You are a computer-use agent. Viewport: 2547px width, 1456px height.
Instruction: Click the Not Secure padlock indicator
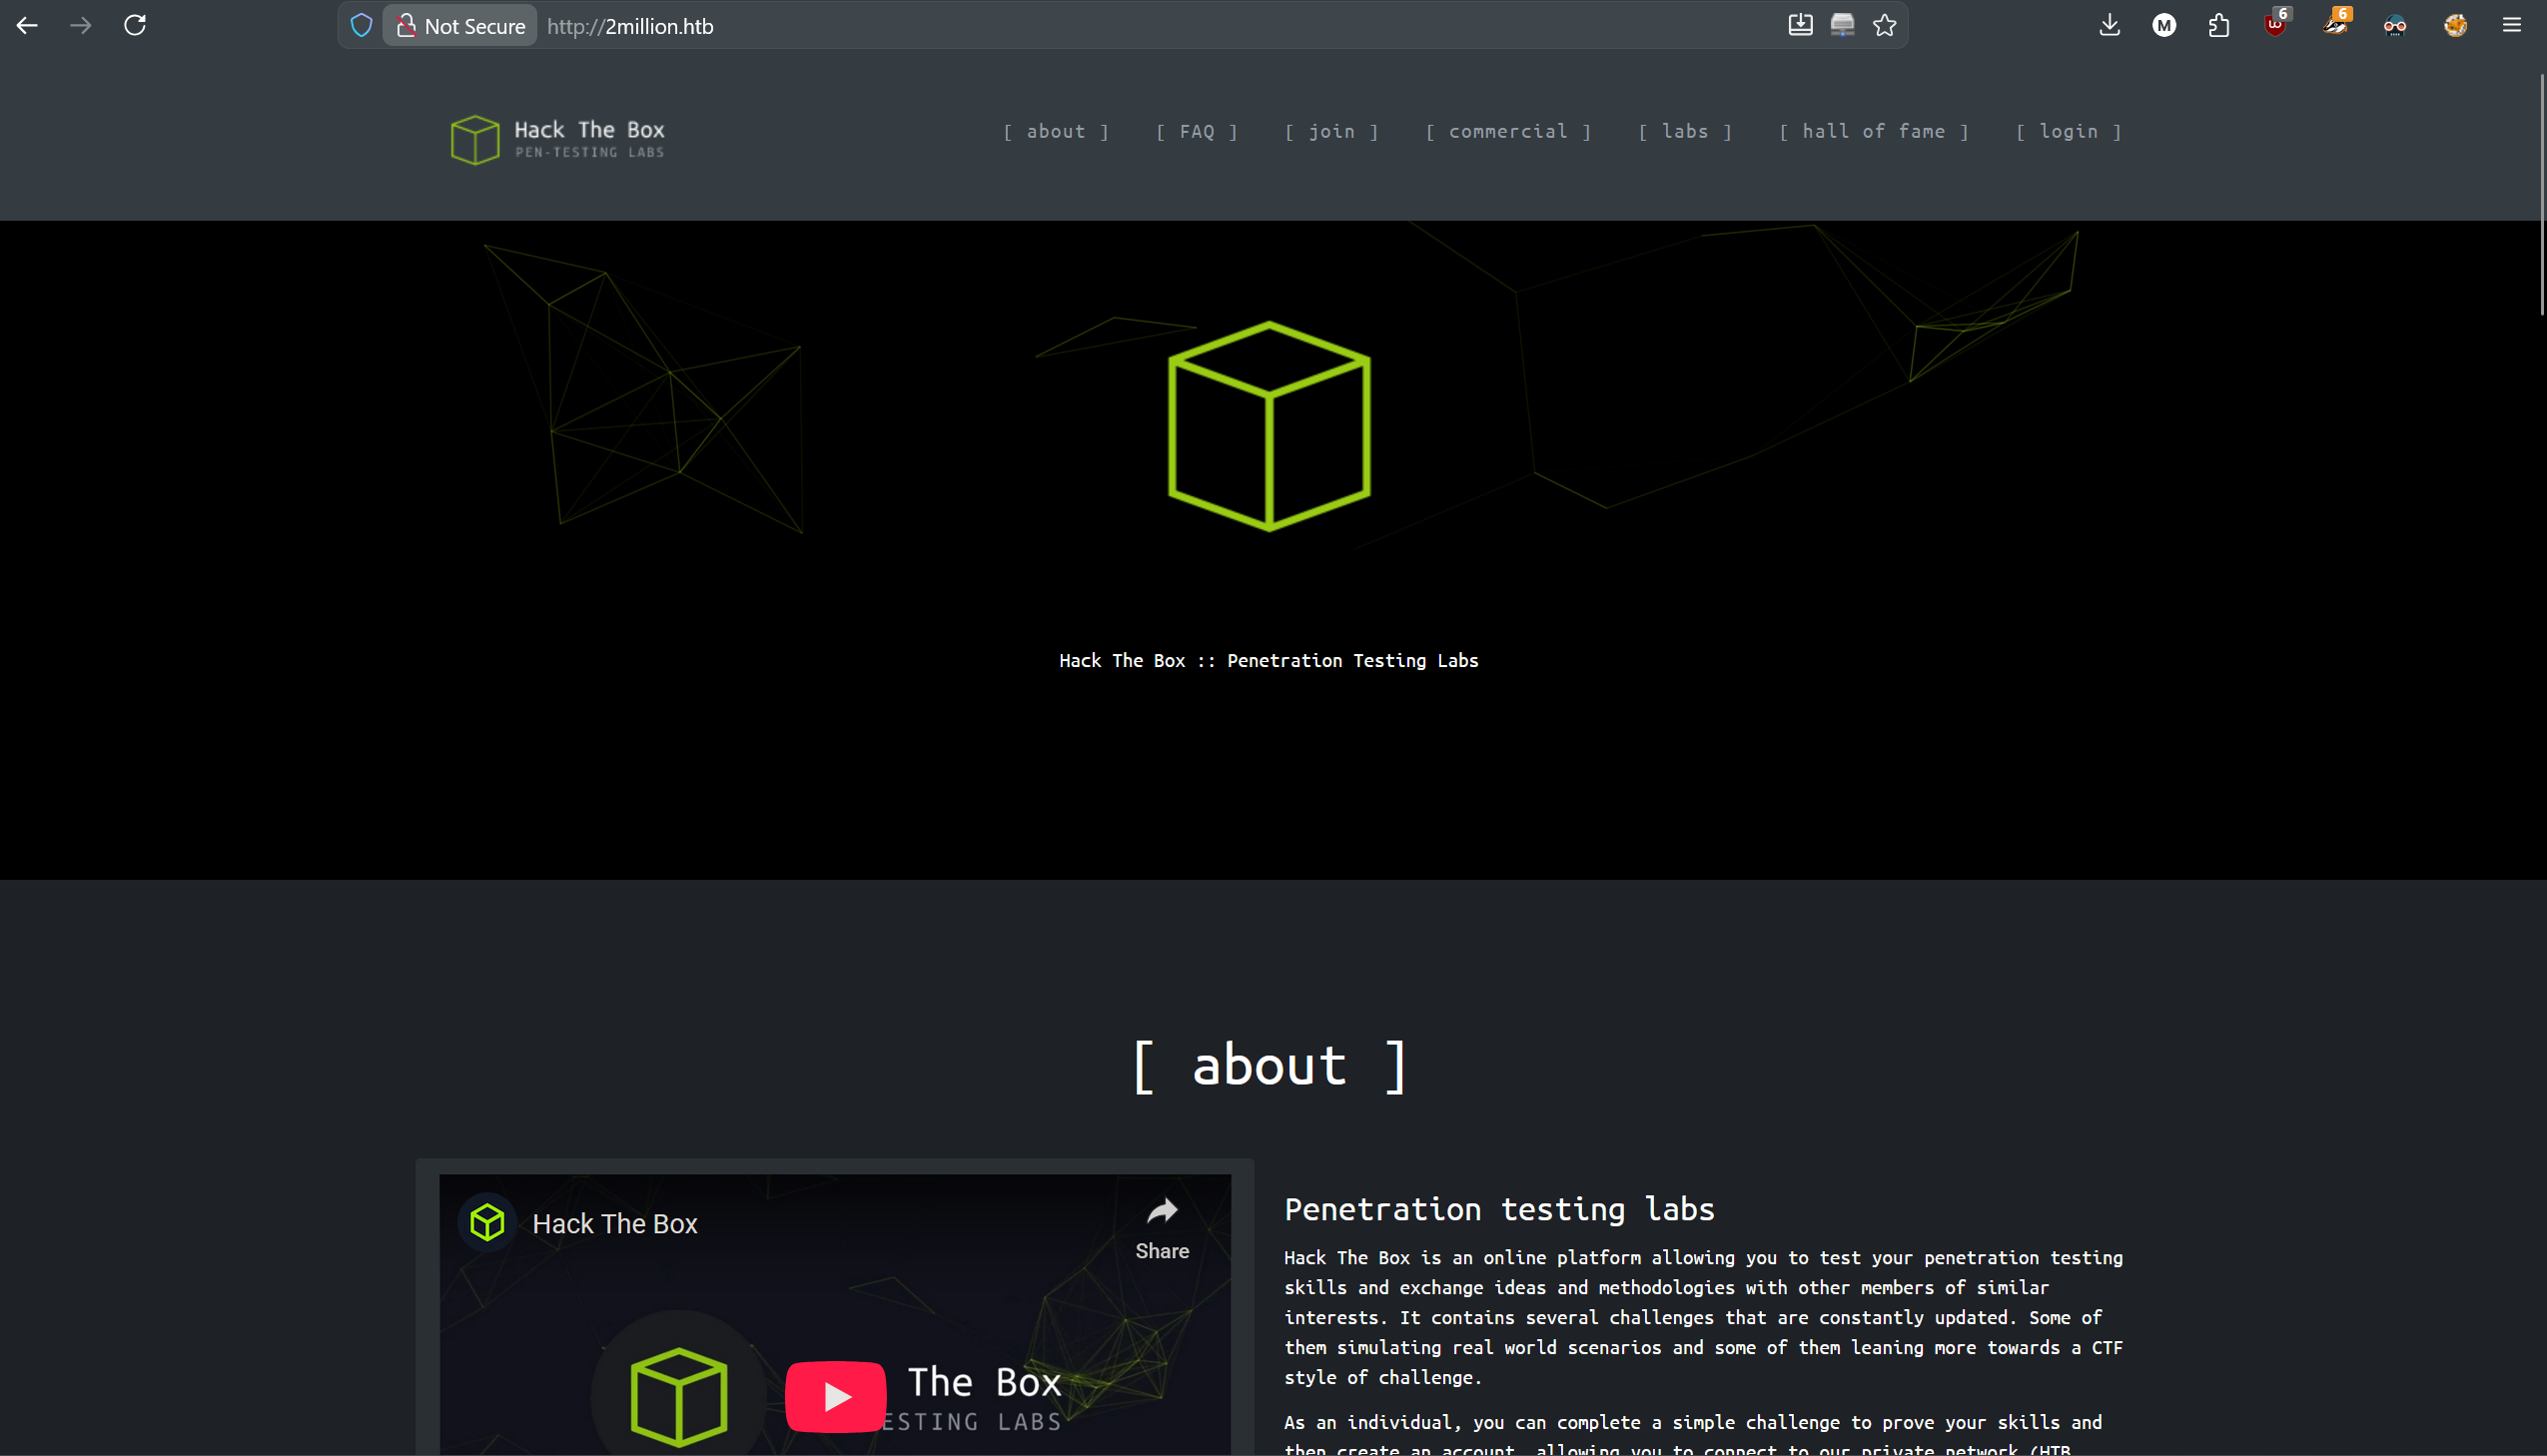(406, 25)
